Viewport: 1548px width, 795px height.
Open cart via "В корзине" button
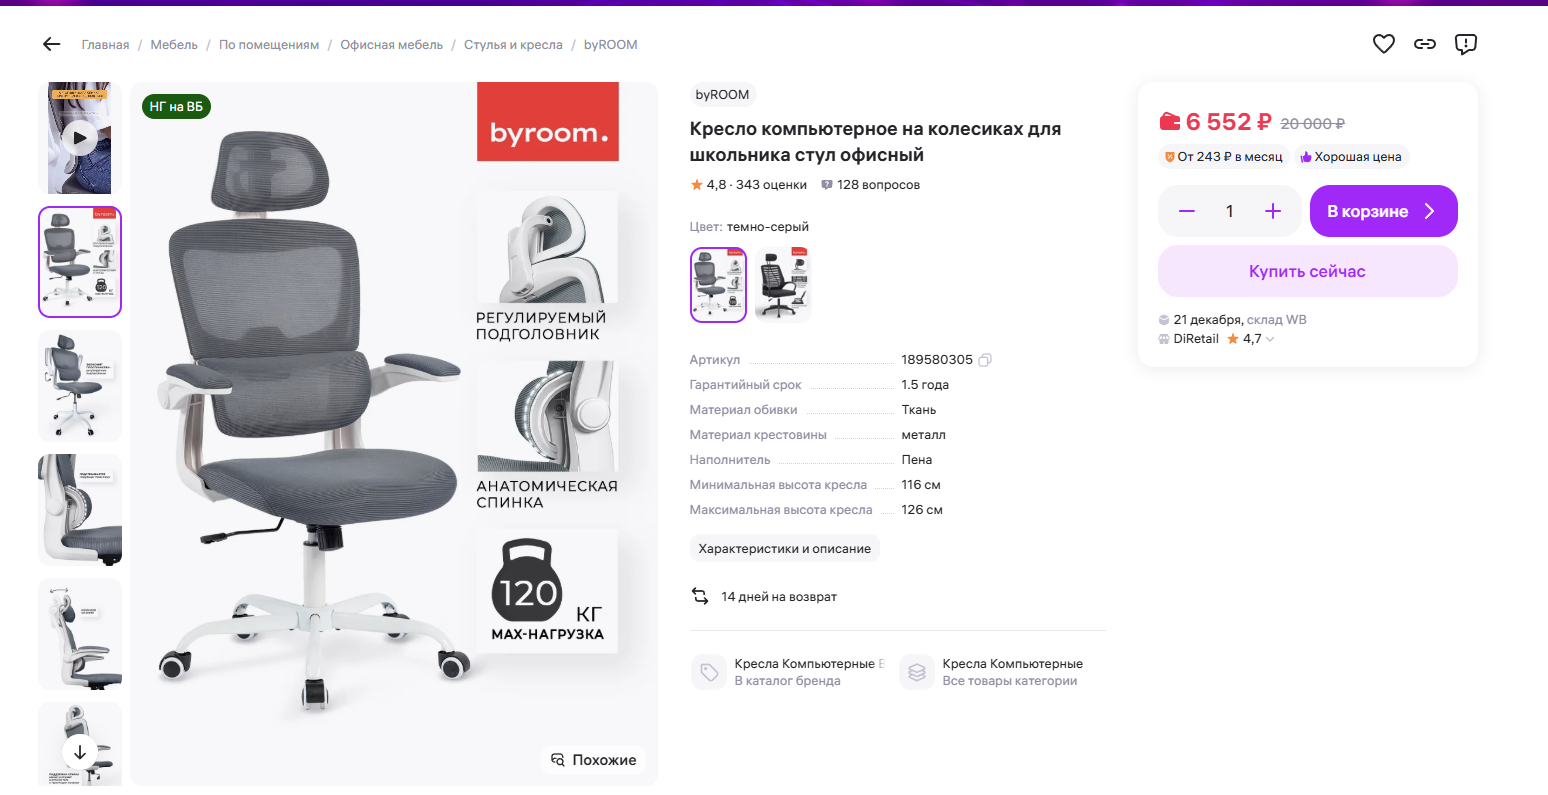1383,211
